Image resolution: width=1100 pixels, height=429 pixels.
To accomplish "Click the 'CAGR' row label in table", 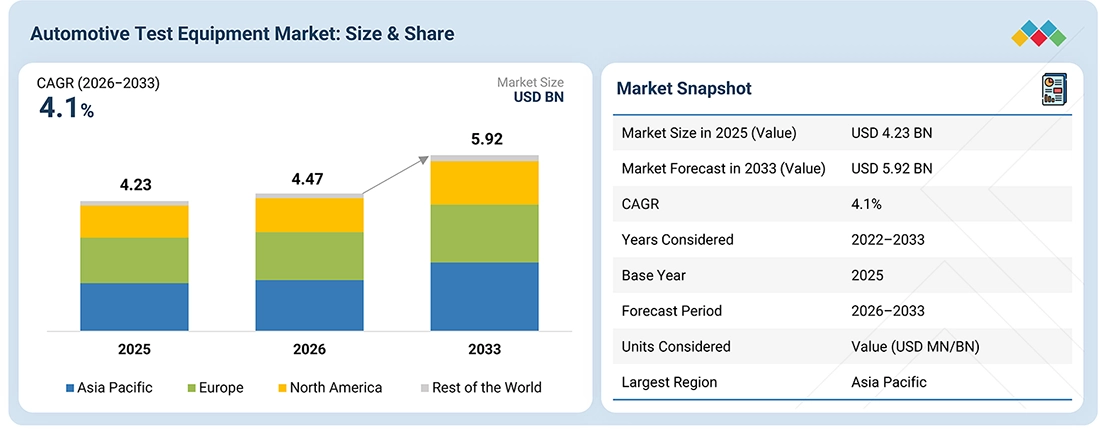I will [640, 204].
